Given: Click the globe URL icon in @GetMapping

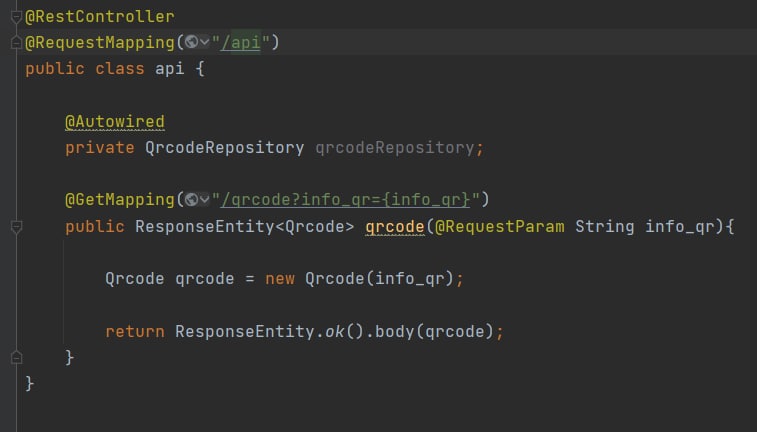Looking at the screenshot, I should coord(191,199).
